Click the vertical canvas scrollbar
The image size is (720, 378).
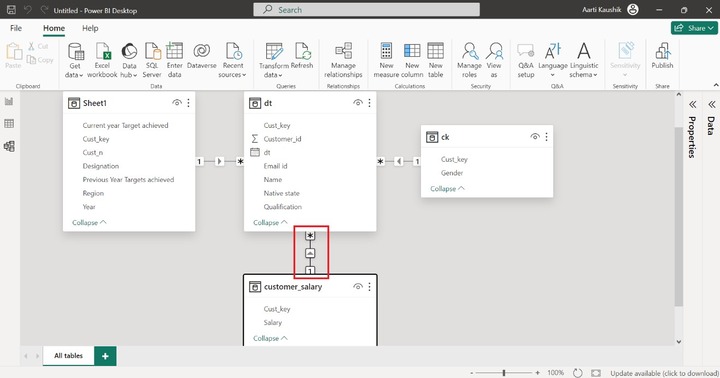(x=679, y=217)
